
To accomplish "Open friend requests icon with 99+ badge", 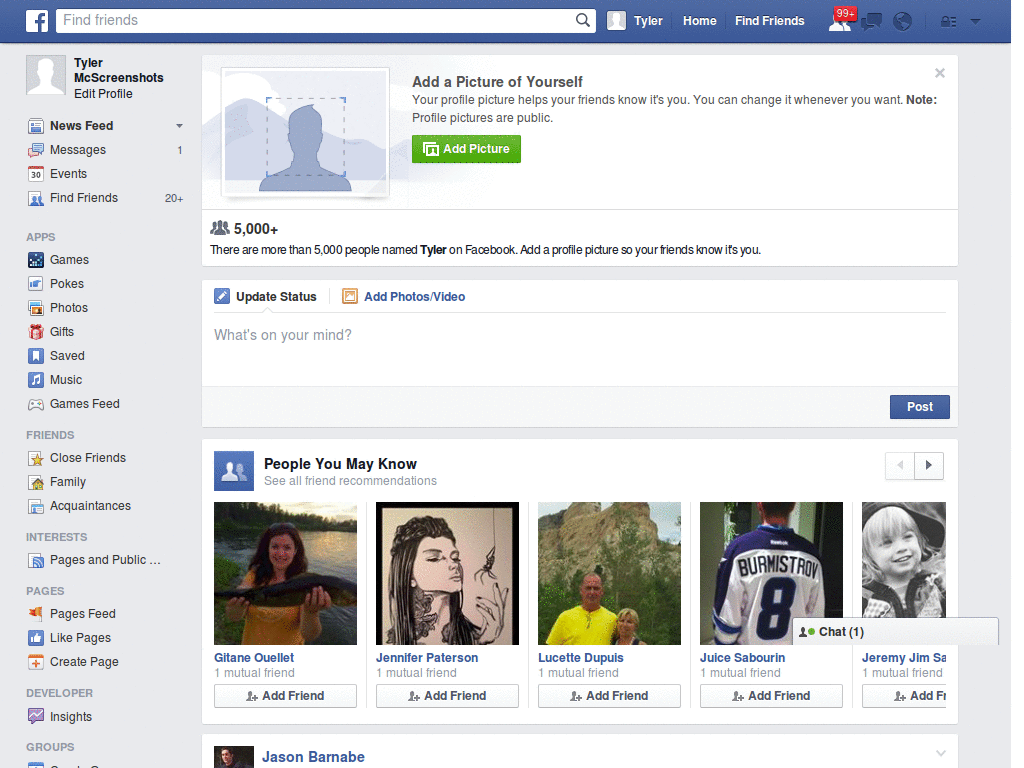I will pyautogui.click(x=840, y=21).
